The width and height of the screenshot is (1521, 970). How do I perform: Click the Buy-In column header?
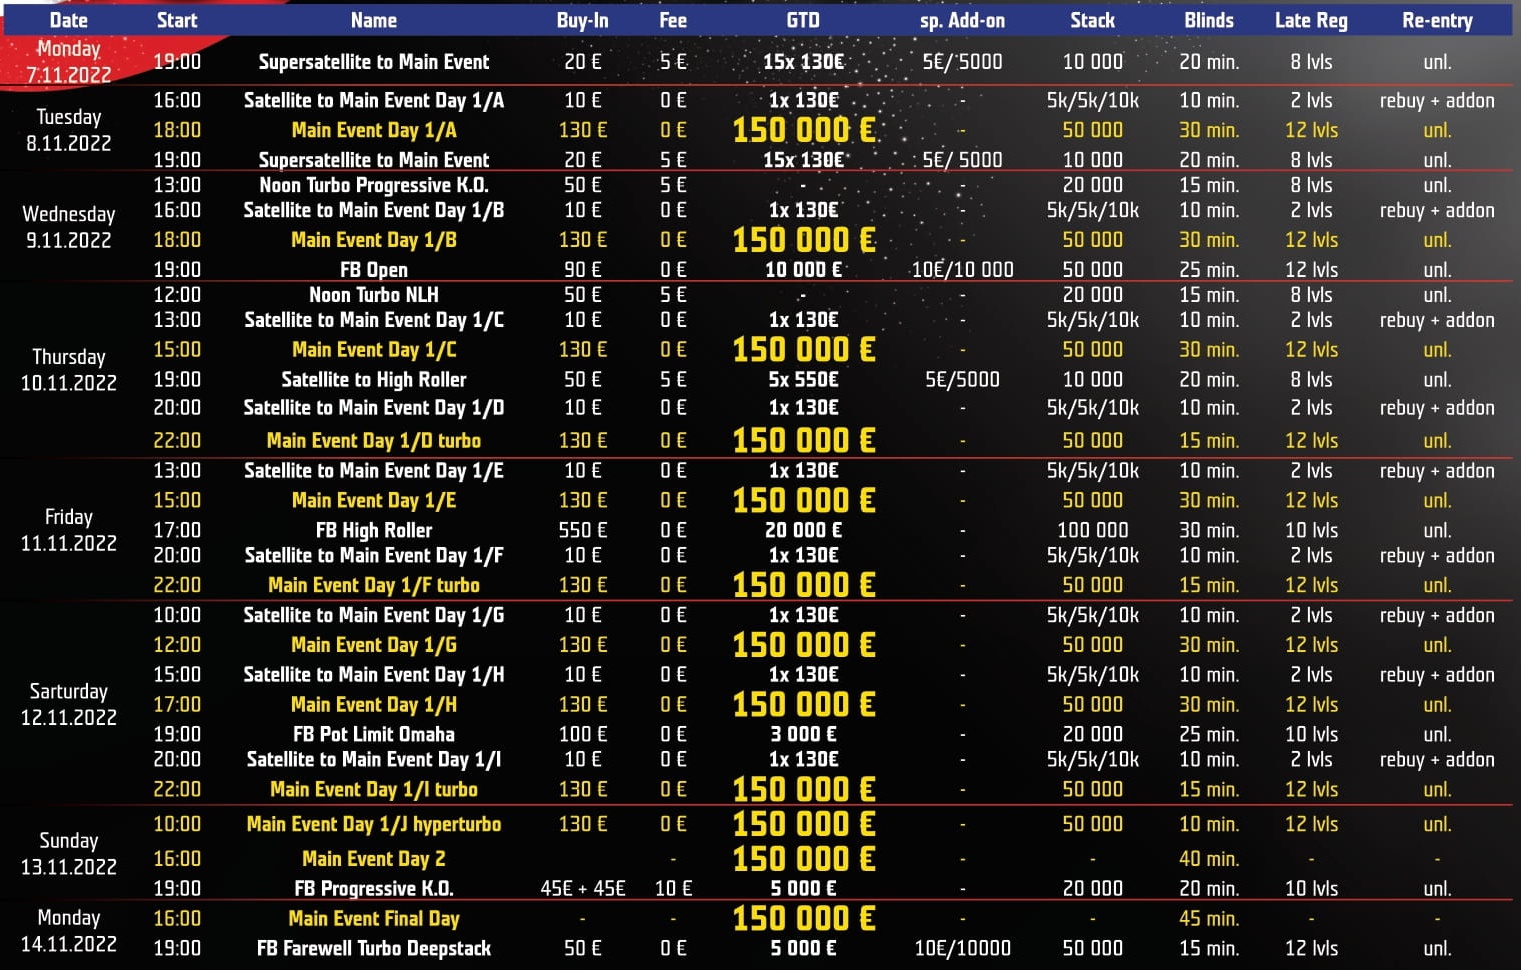582,20
